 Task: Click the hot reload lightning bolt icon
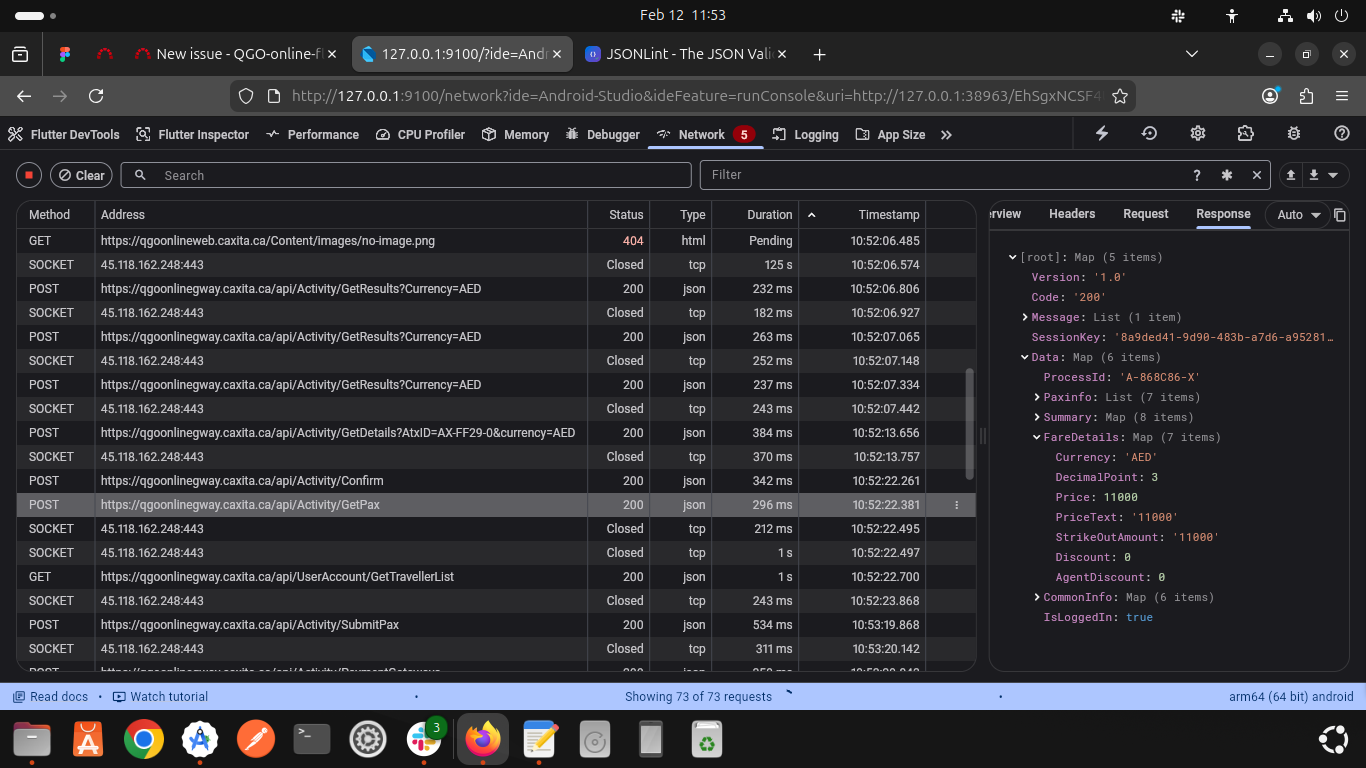click(1102, 134)
